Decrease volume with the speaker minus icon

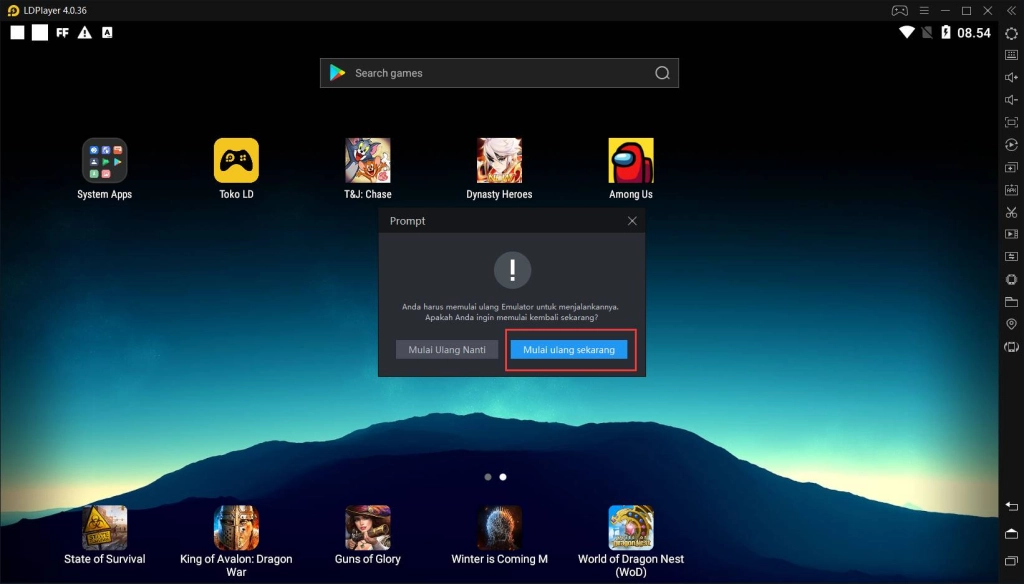point(1011,100)
